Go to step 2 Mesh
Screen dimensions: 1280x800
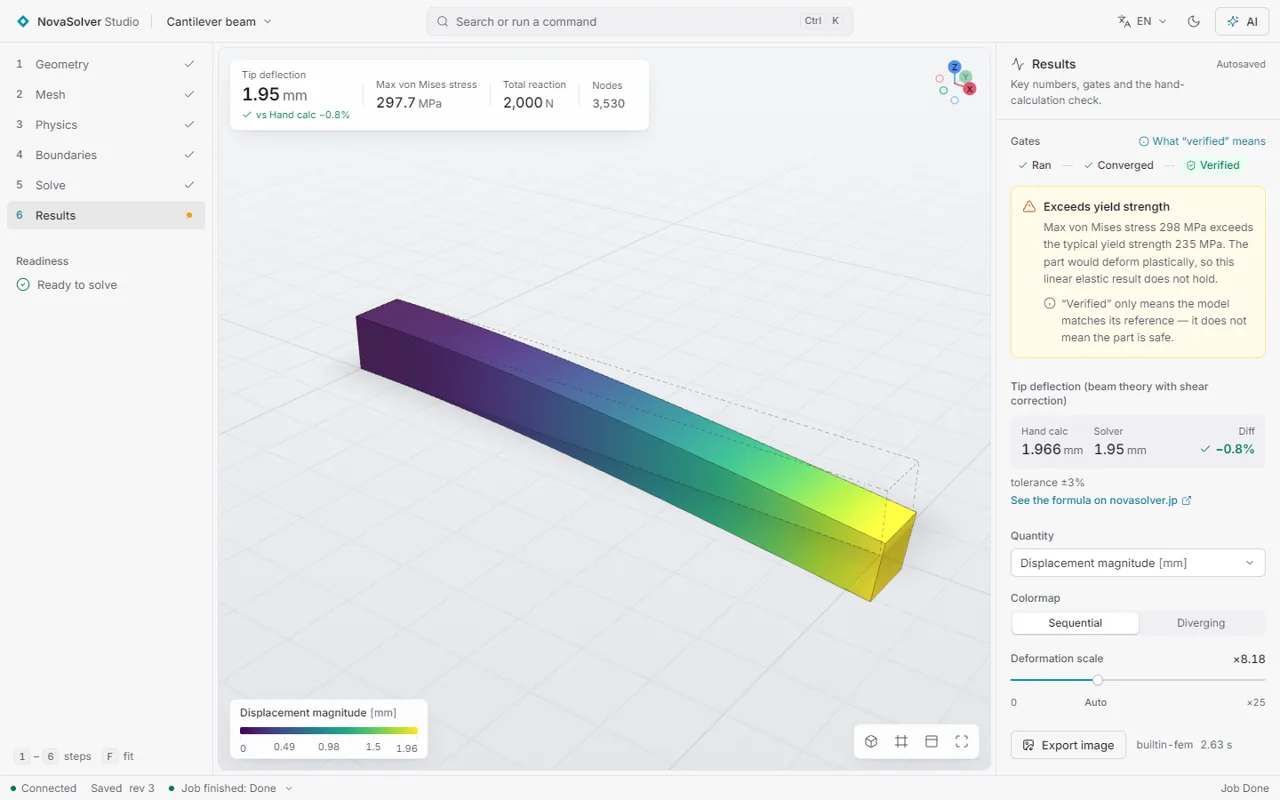(106, 94)
